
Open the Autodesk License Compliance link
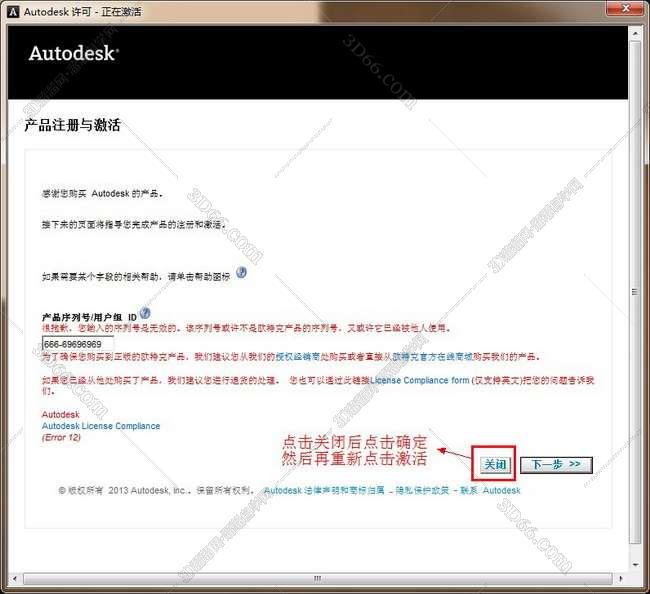coord(101,426)
